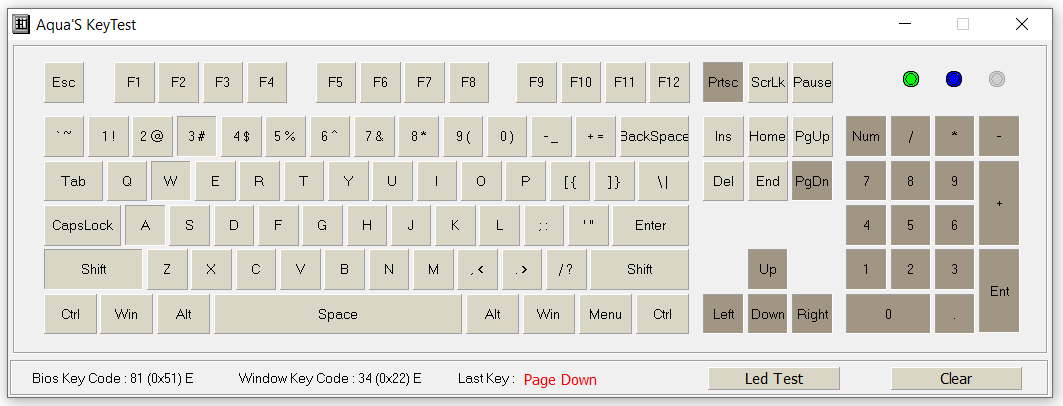Click the F12 function key
1063x406 pixels.
point(669,82)
